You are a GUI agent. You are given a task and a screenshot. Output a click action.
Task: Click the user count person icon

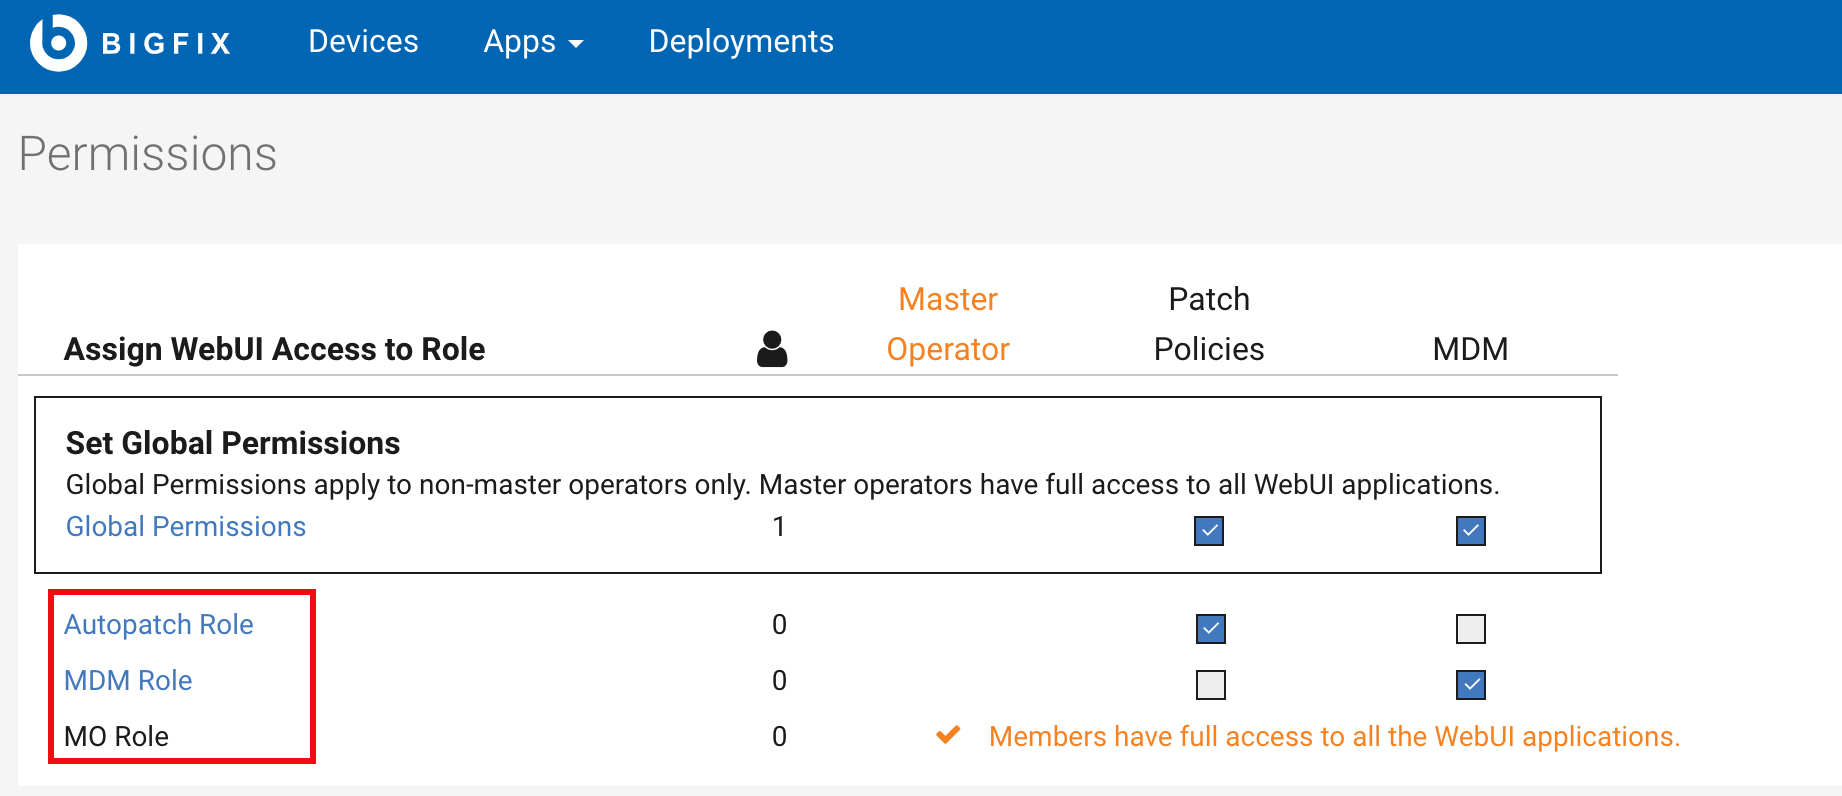772,349
